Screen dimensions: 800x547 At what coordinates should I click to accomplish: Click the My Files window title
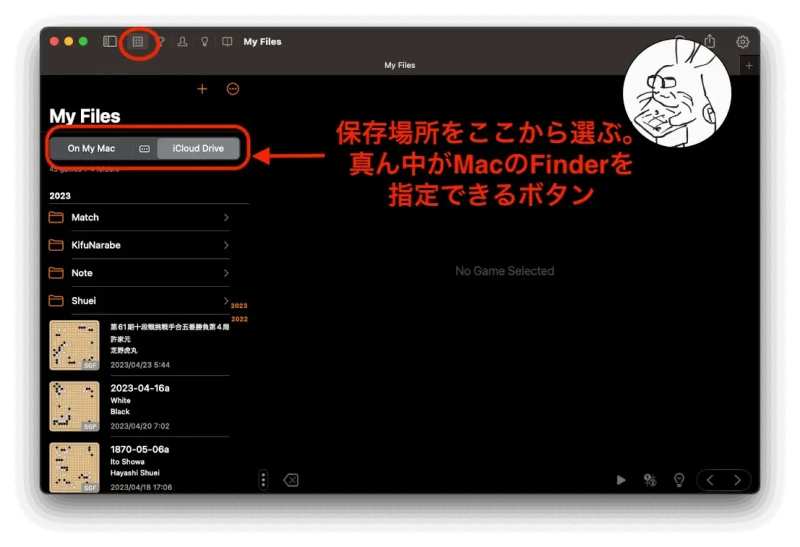coord(262,42)
